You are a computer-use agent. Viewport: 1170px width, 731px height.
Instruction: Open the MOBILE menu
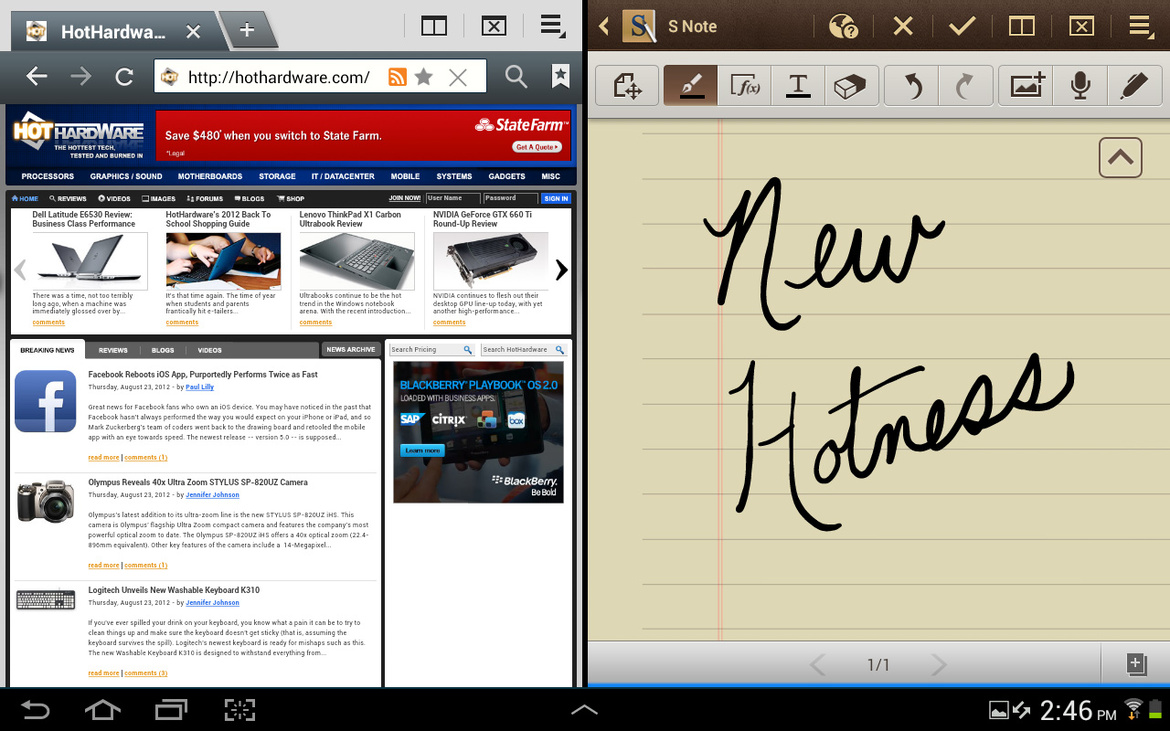pos(405,177)
